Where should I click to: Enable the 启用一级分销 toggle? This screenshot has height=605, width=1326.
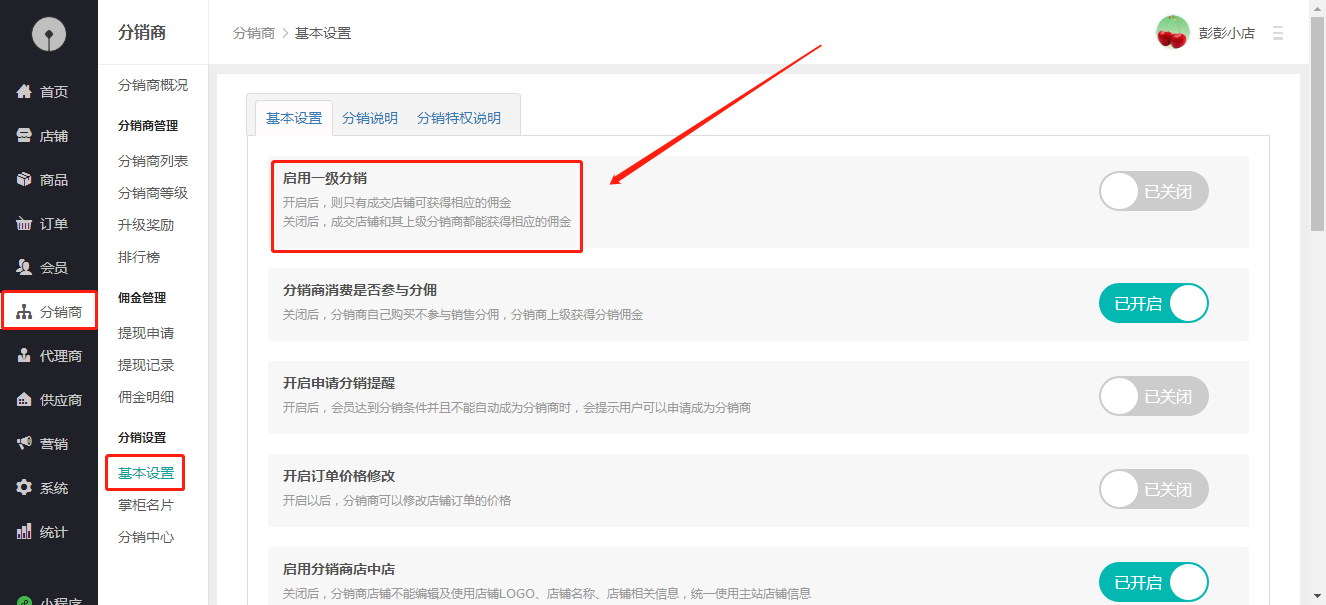(1153, 190)
